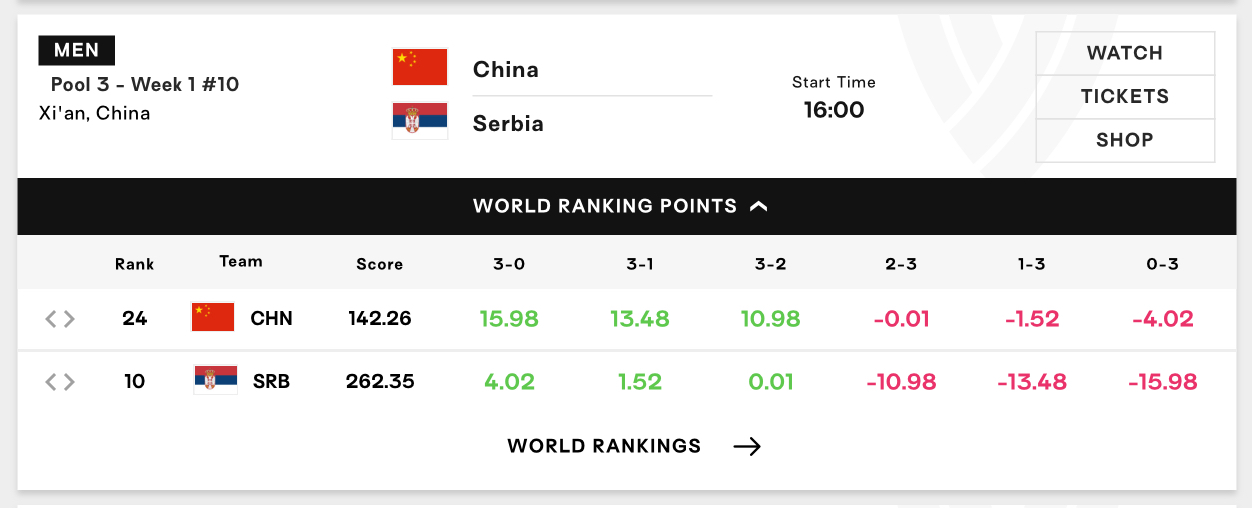Click the small Serbia flag beside SRB
The image size is (1252, 508).
point(215,380)
